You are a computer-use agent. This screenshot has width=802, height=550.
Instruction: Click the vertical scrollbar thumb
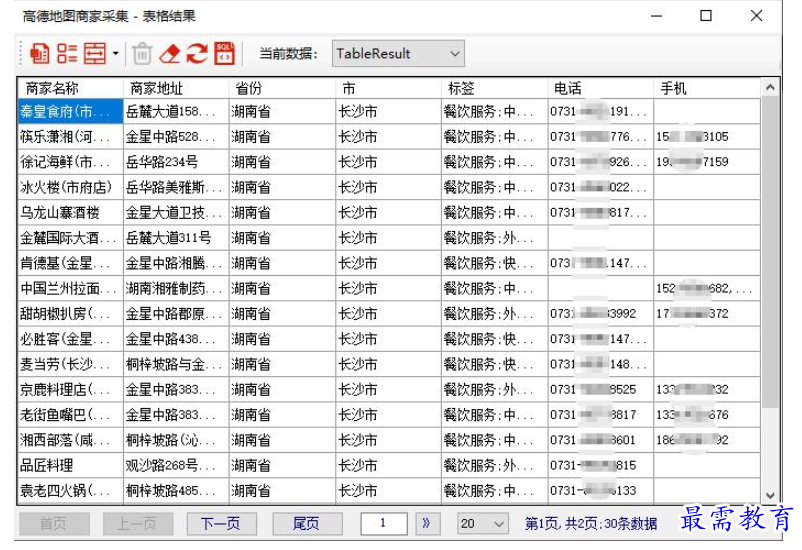click(770, 253)
